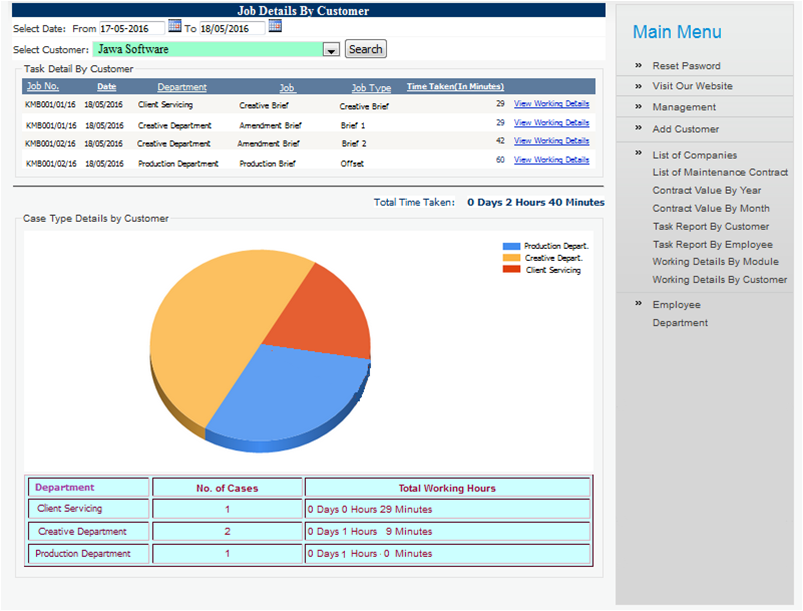Select Production Department cell in summary table
This screenshot has width=803, height=611.
coord(89,554)
